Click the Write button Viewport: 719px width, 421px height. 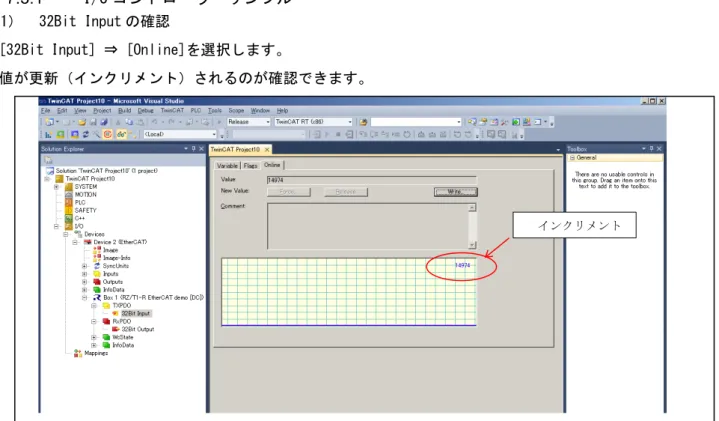(456, 192)
